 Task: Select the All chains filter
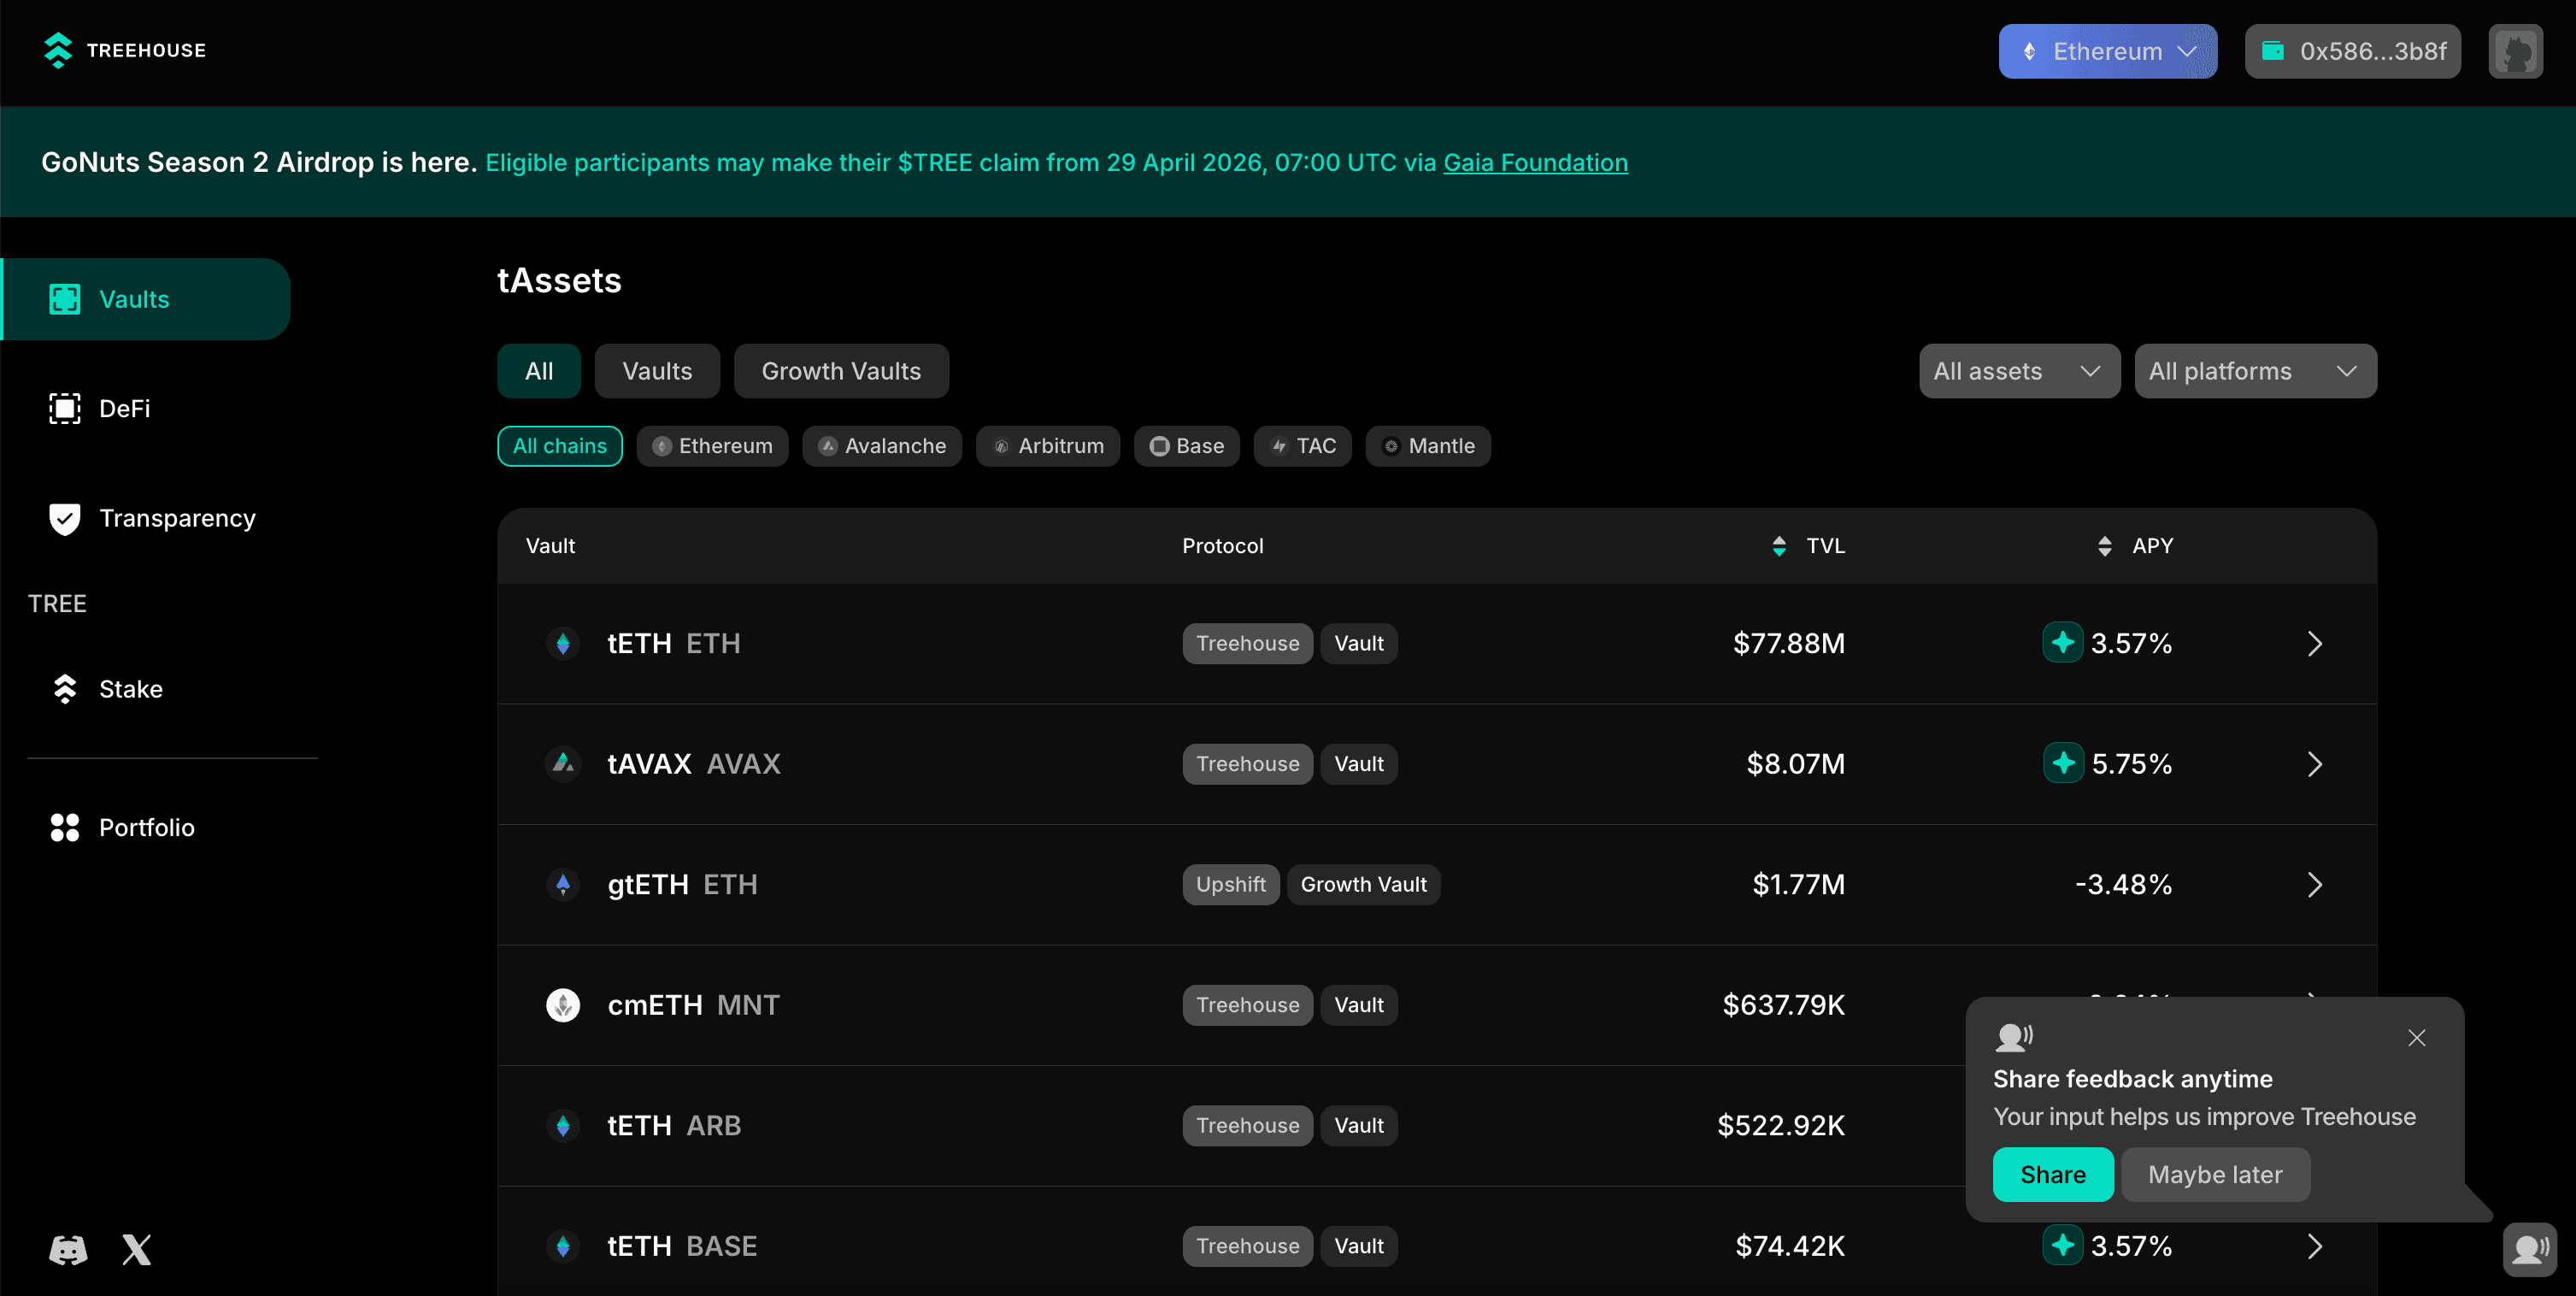[560, 446]
